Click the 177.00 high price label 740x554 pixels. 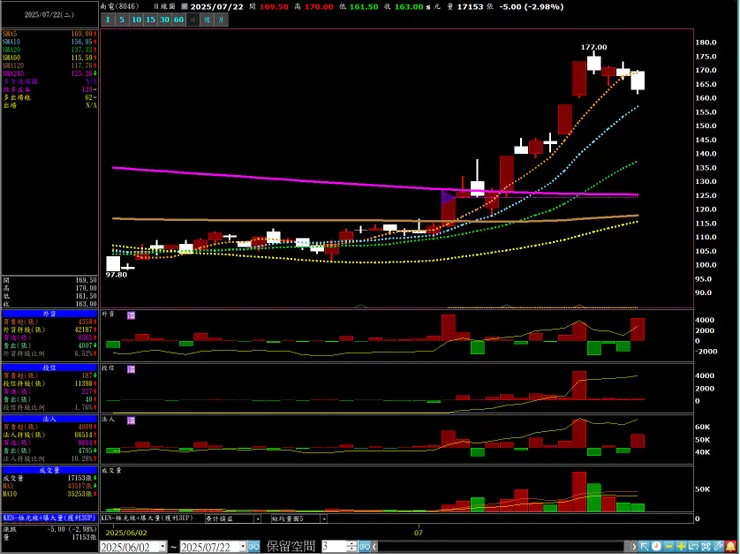(594, 47)
